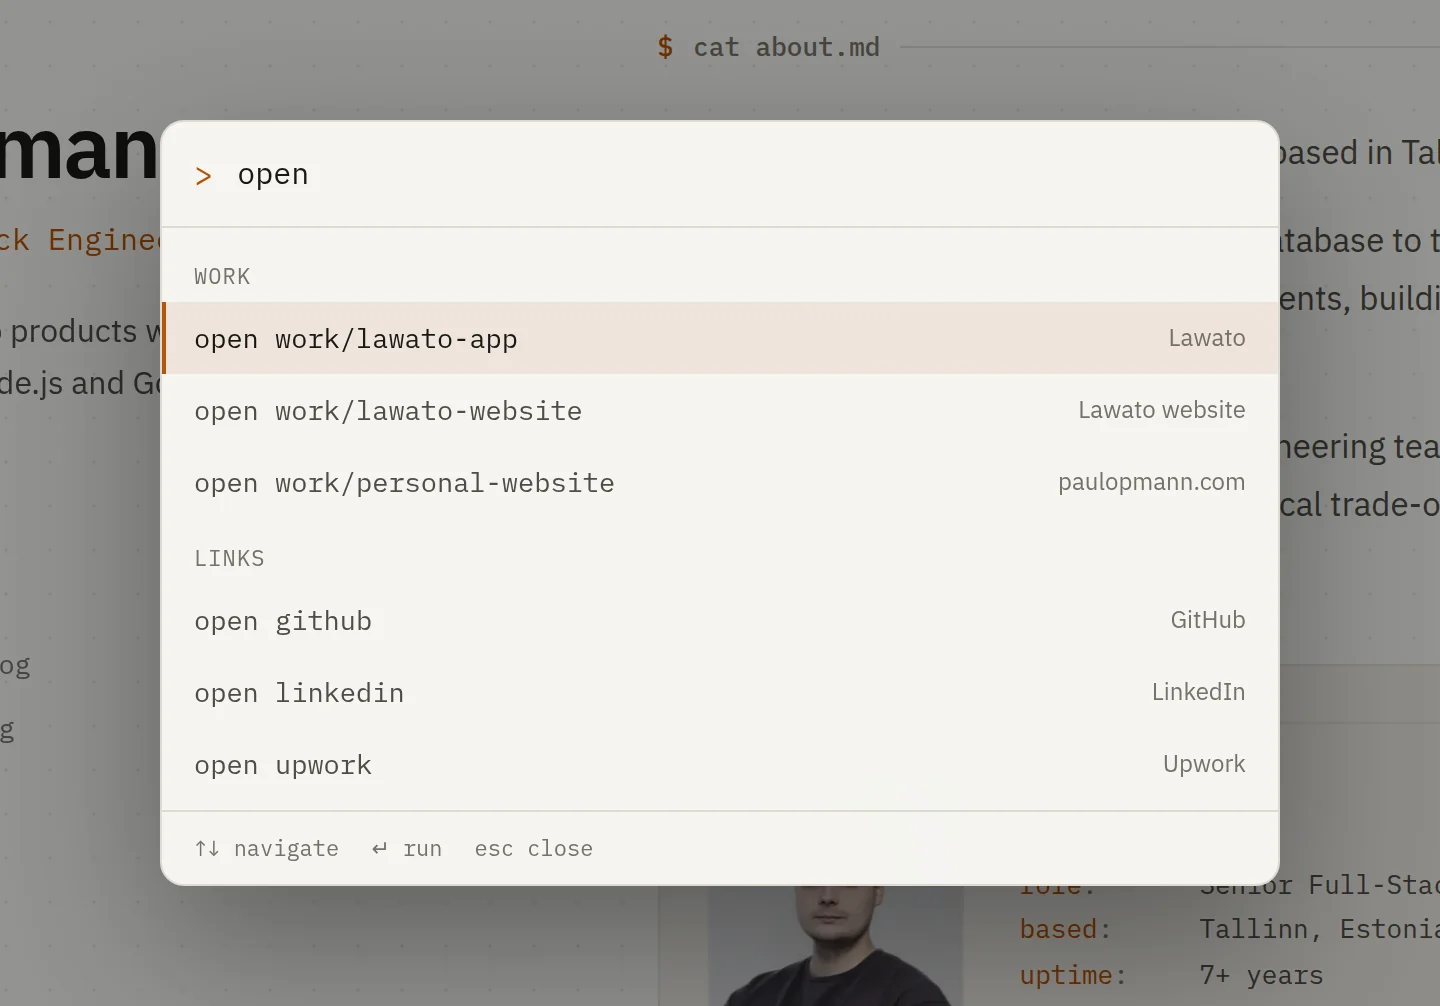Click the "LINKS" section heading
This screenshot has width=1440, height=1006.
click(229, 558)
